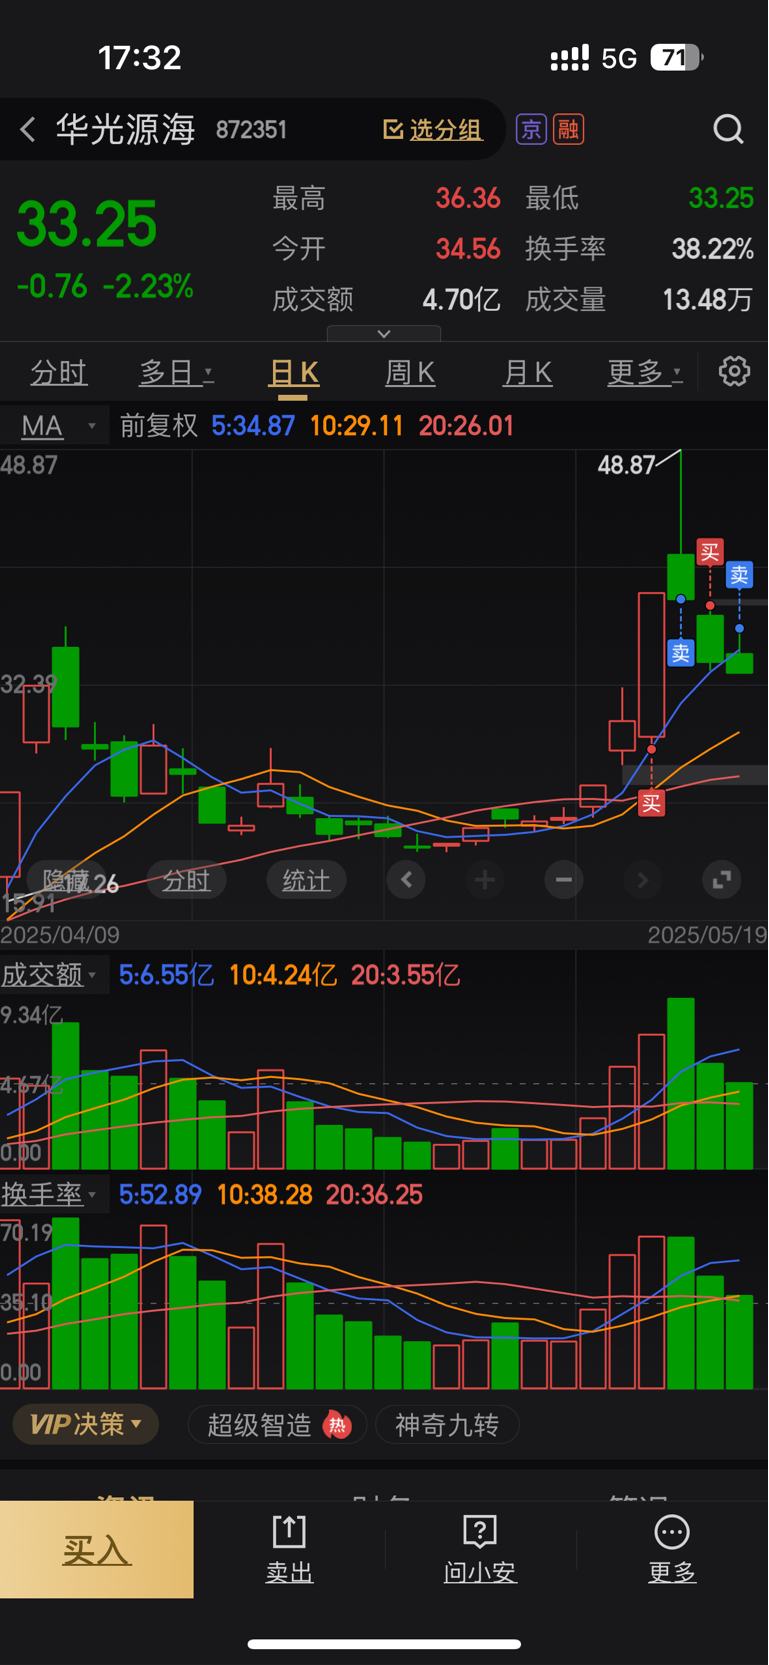Open the 更多 period dropdown
This screenshot has height=1665, width=769.
tap(645, 372)
